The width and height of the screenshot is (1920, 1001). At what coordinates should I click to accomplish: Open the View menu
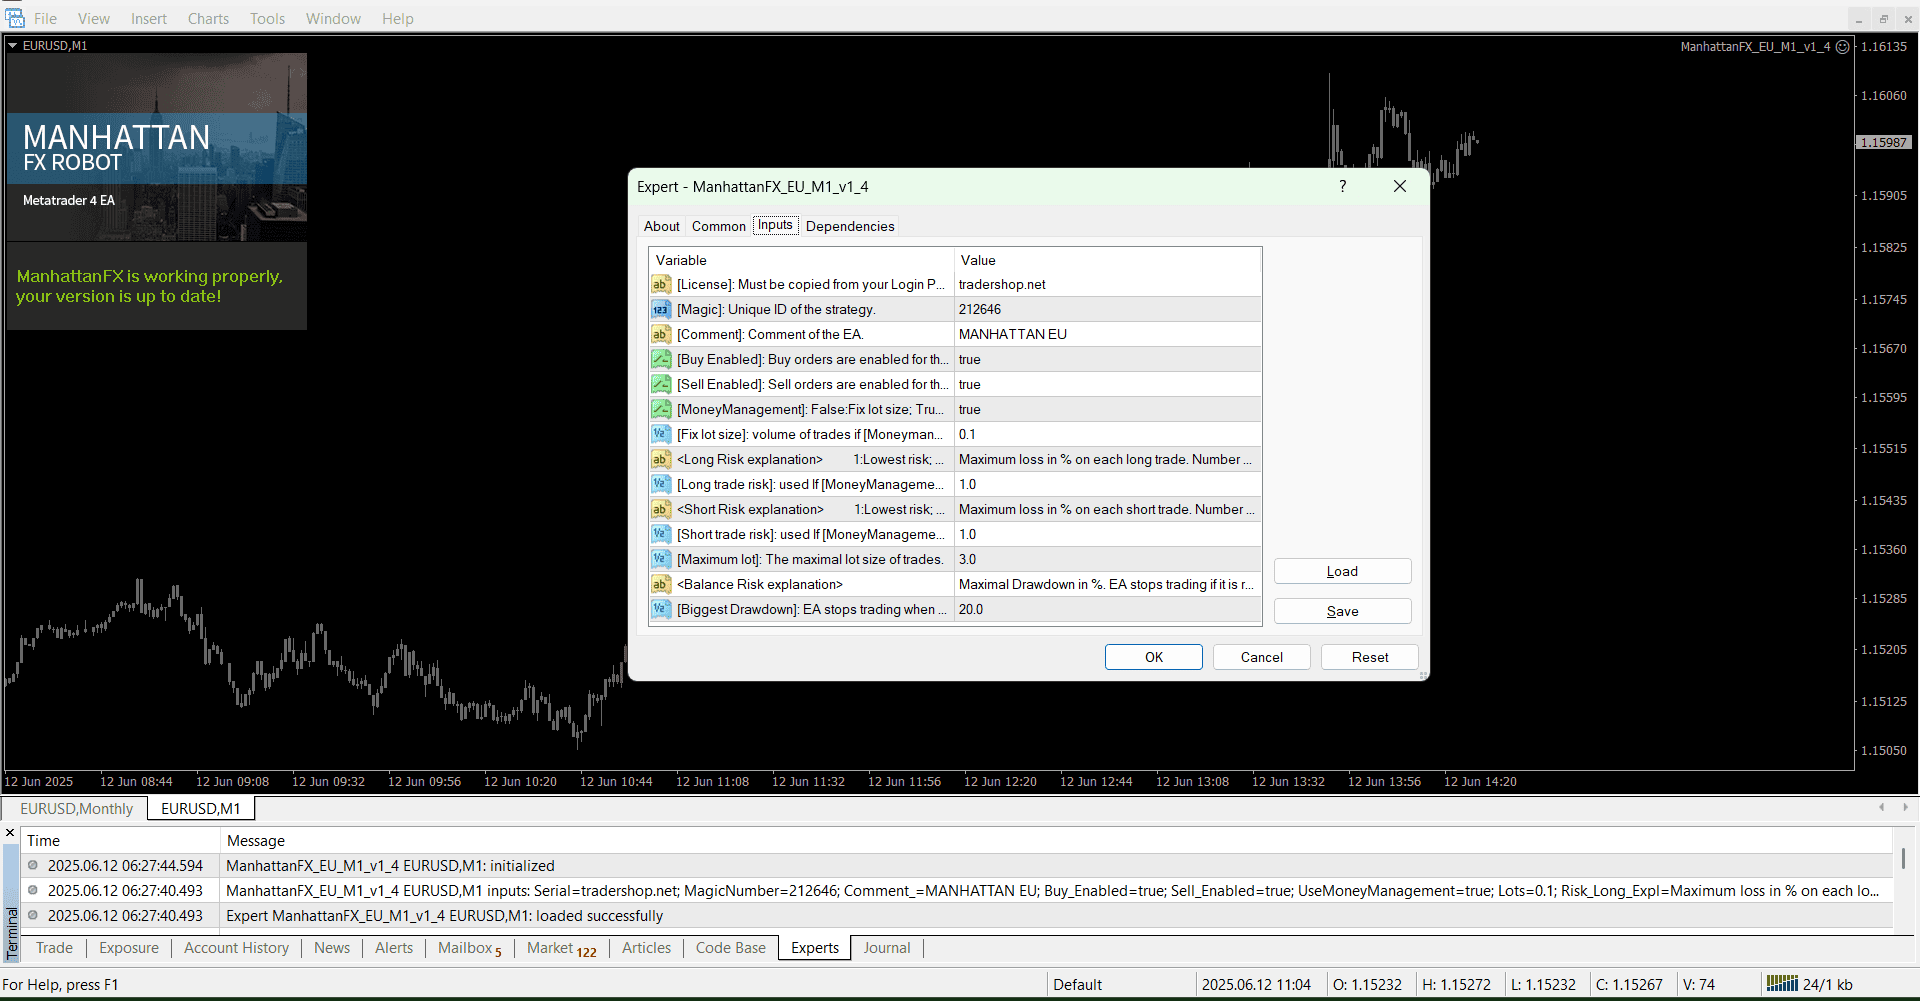(94, 18)
